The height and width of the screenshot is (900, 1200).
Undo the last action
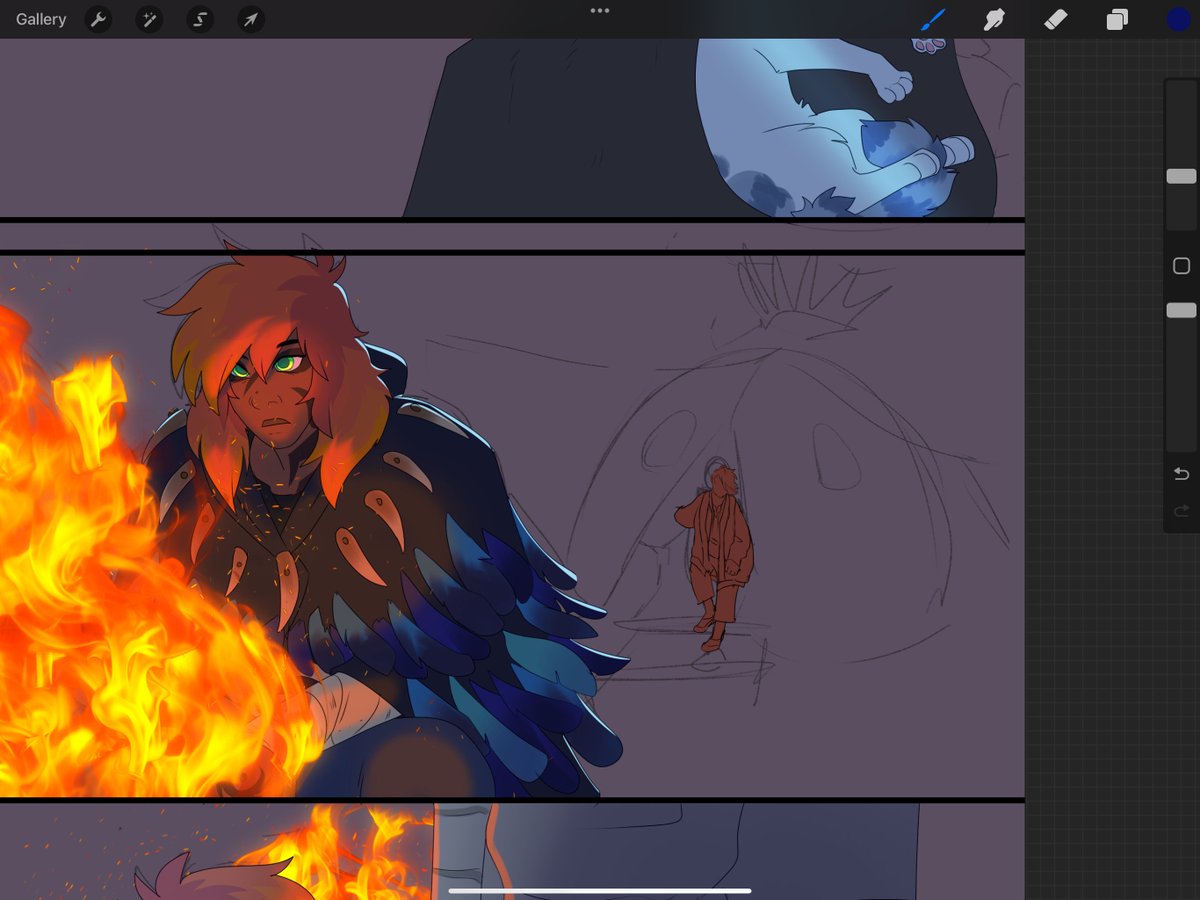click(x=1181, y=473)
